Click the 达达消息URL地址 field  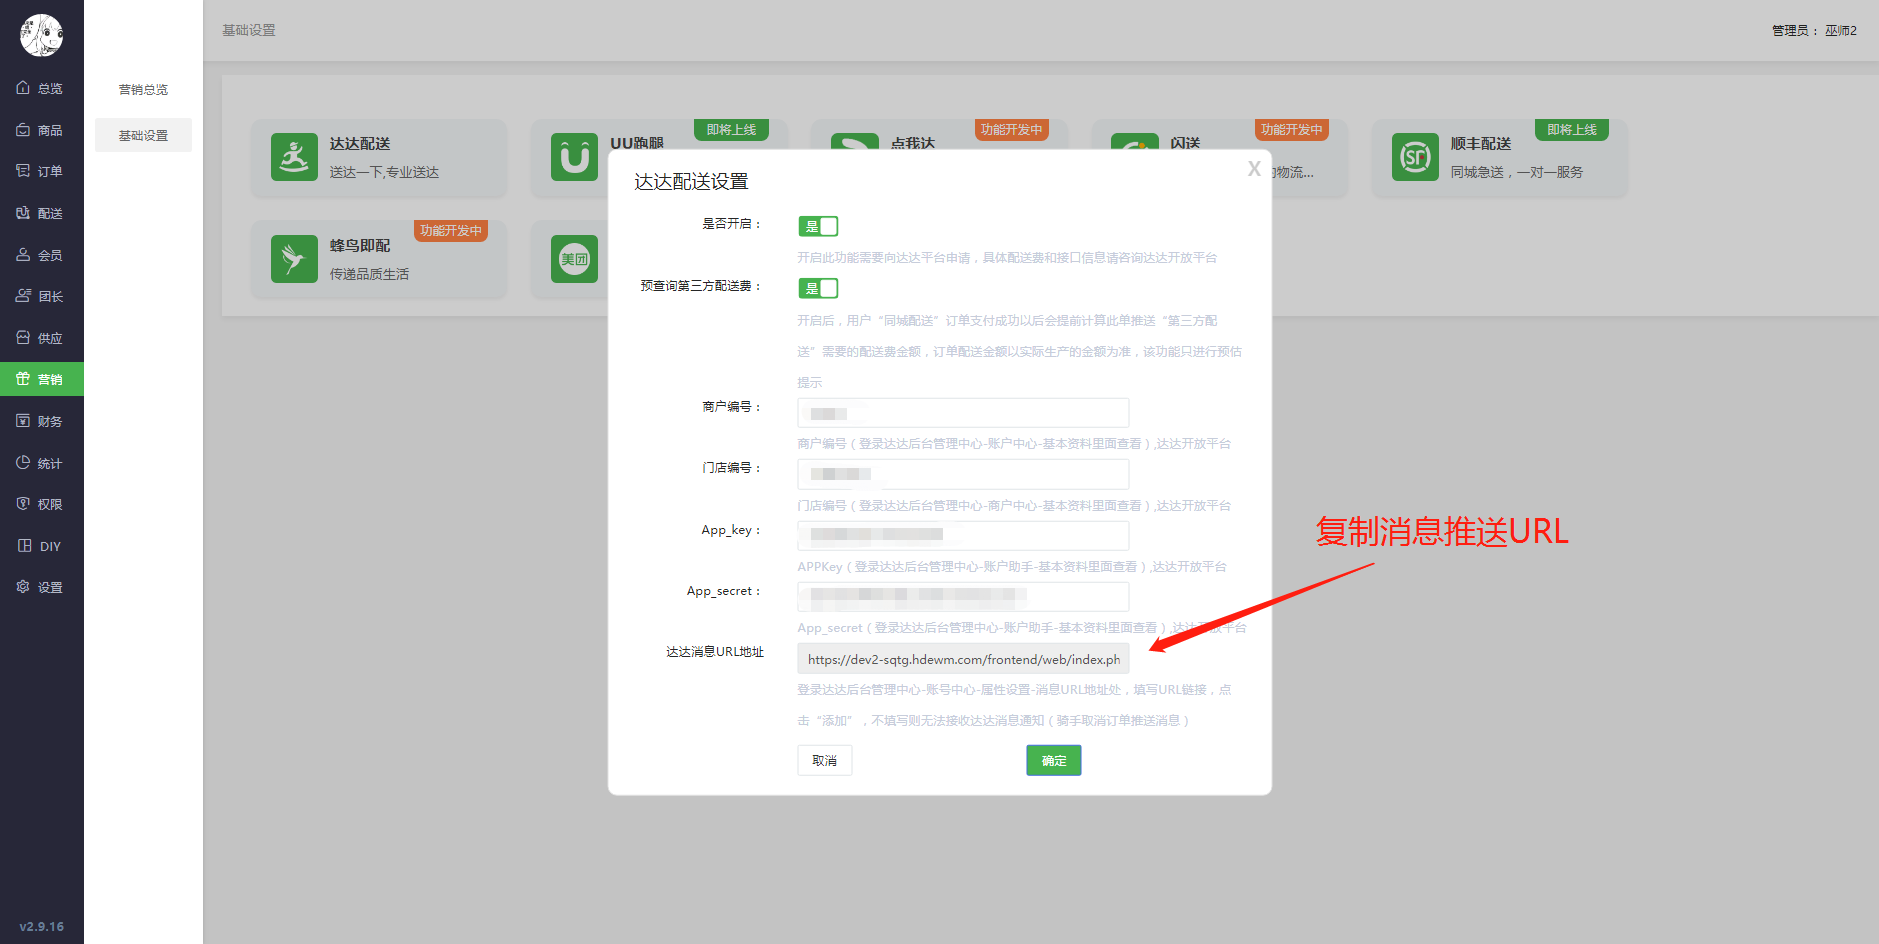tap(962, 659)
